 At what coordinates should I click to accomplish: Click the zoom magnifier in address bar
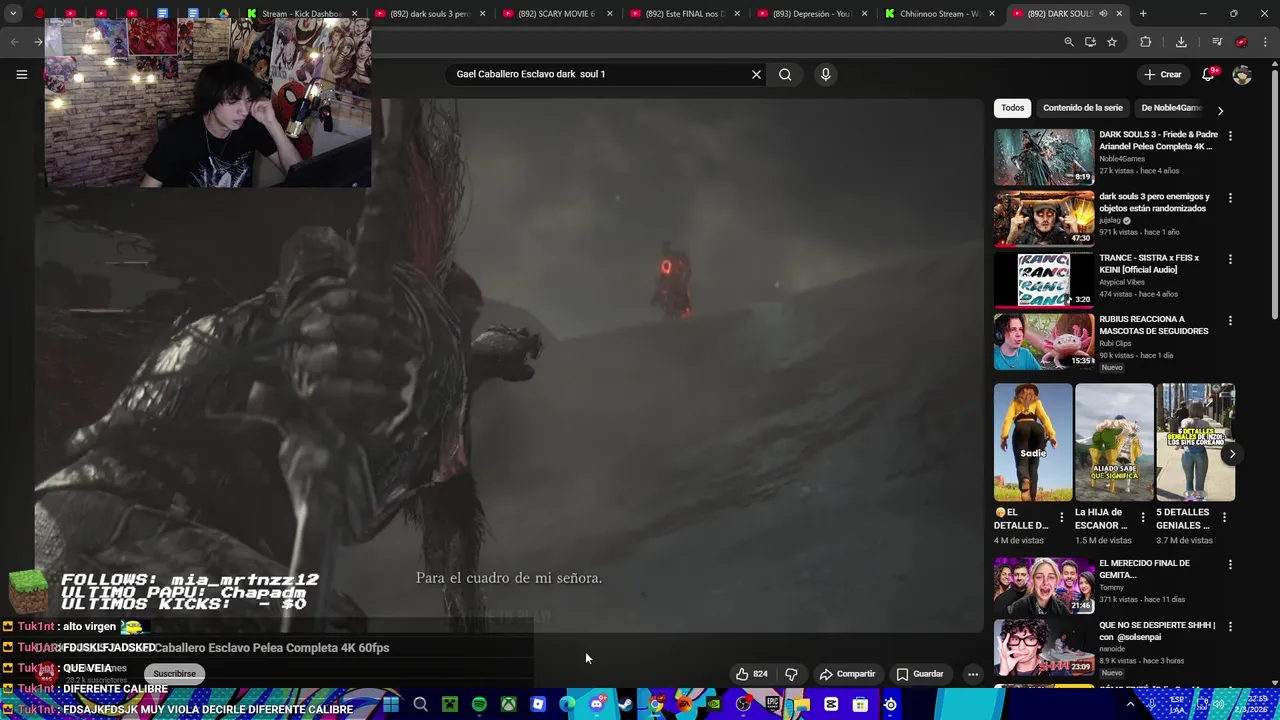(1069, 42)
